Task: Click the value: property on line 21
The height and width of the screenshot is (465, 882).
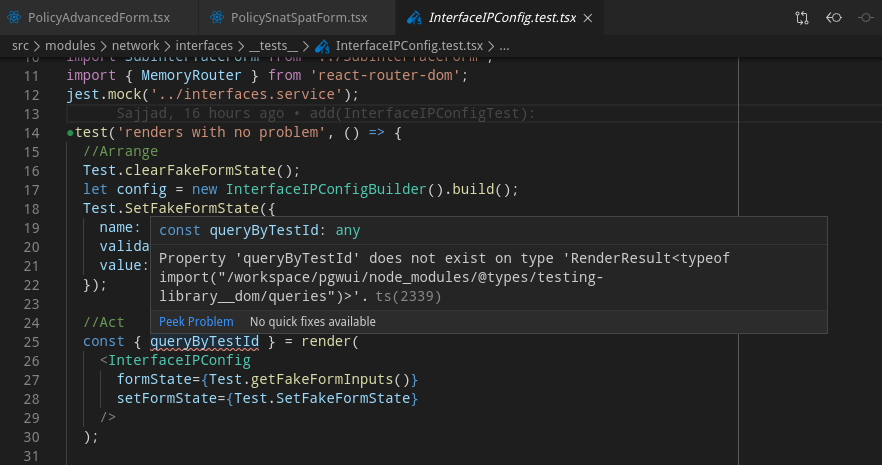Action: tap(124, 265)
